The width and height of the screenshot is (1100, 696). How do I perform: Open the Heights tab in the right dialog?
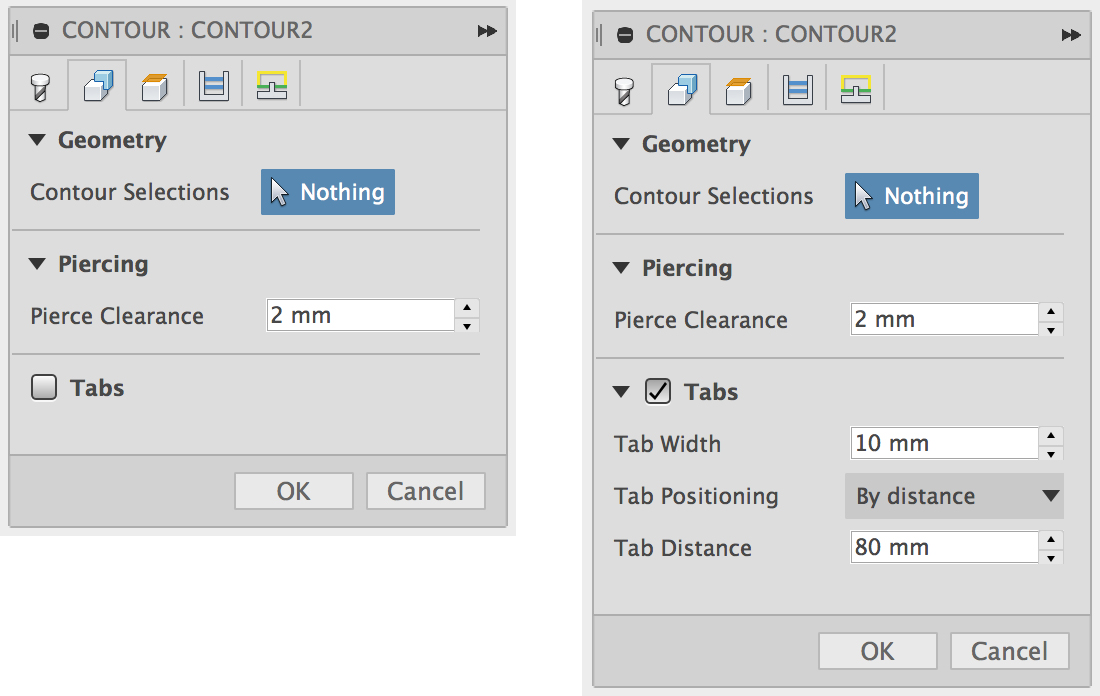[739, 91]
